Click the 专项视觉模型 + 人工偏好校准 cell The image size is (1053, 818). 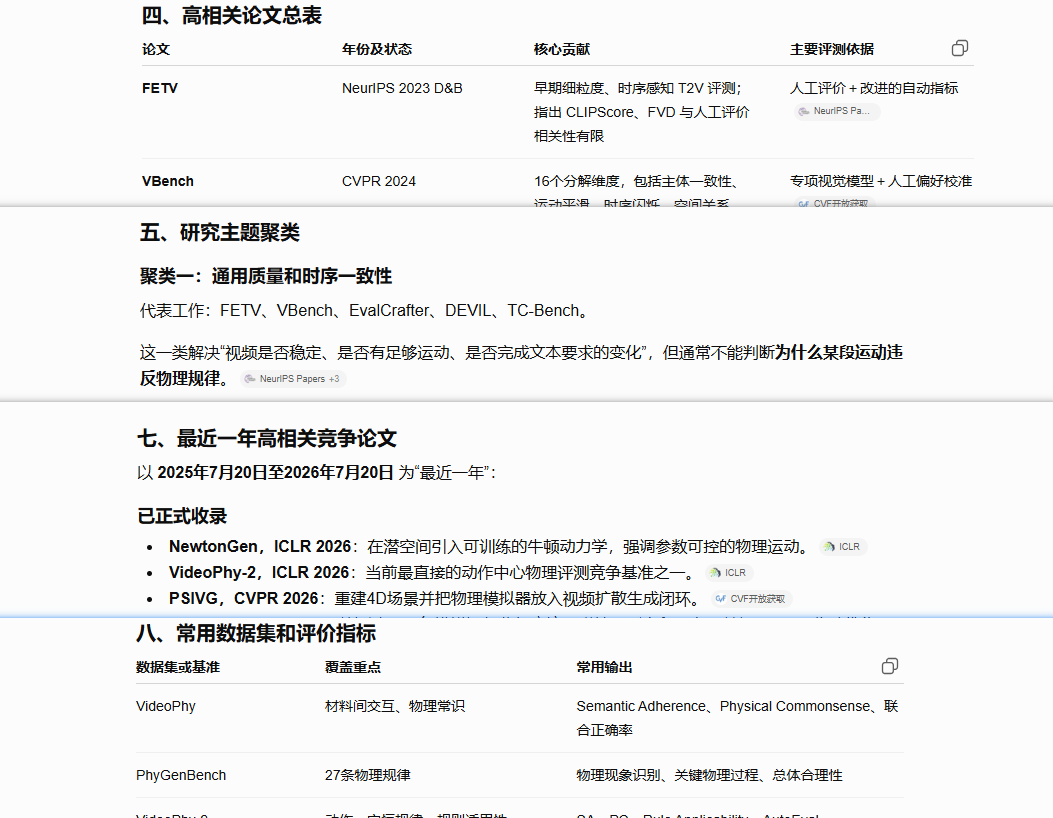pos(881,181)
